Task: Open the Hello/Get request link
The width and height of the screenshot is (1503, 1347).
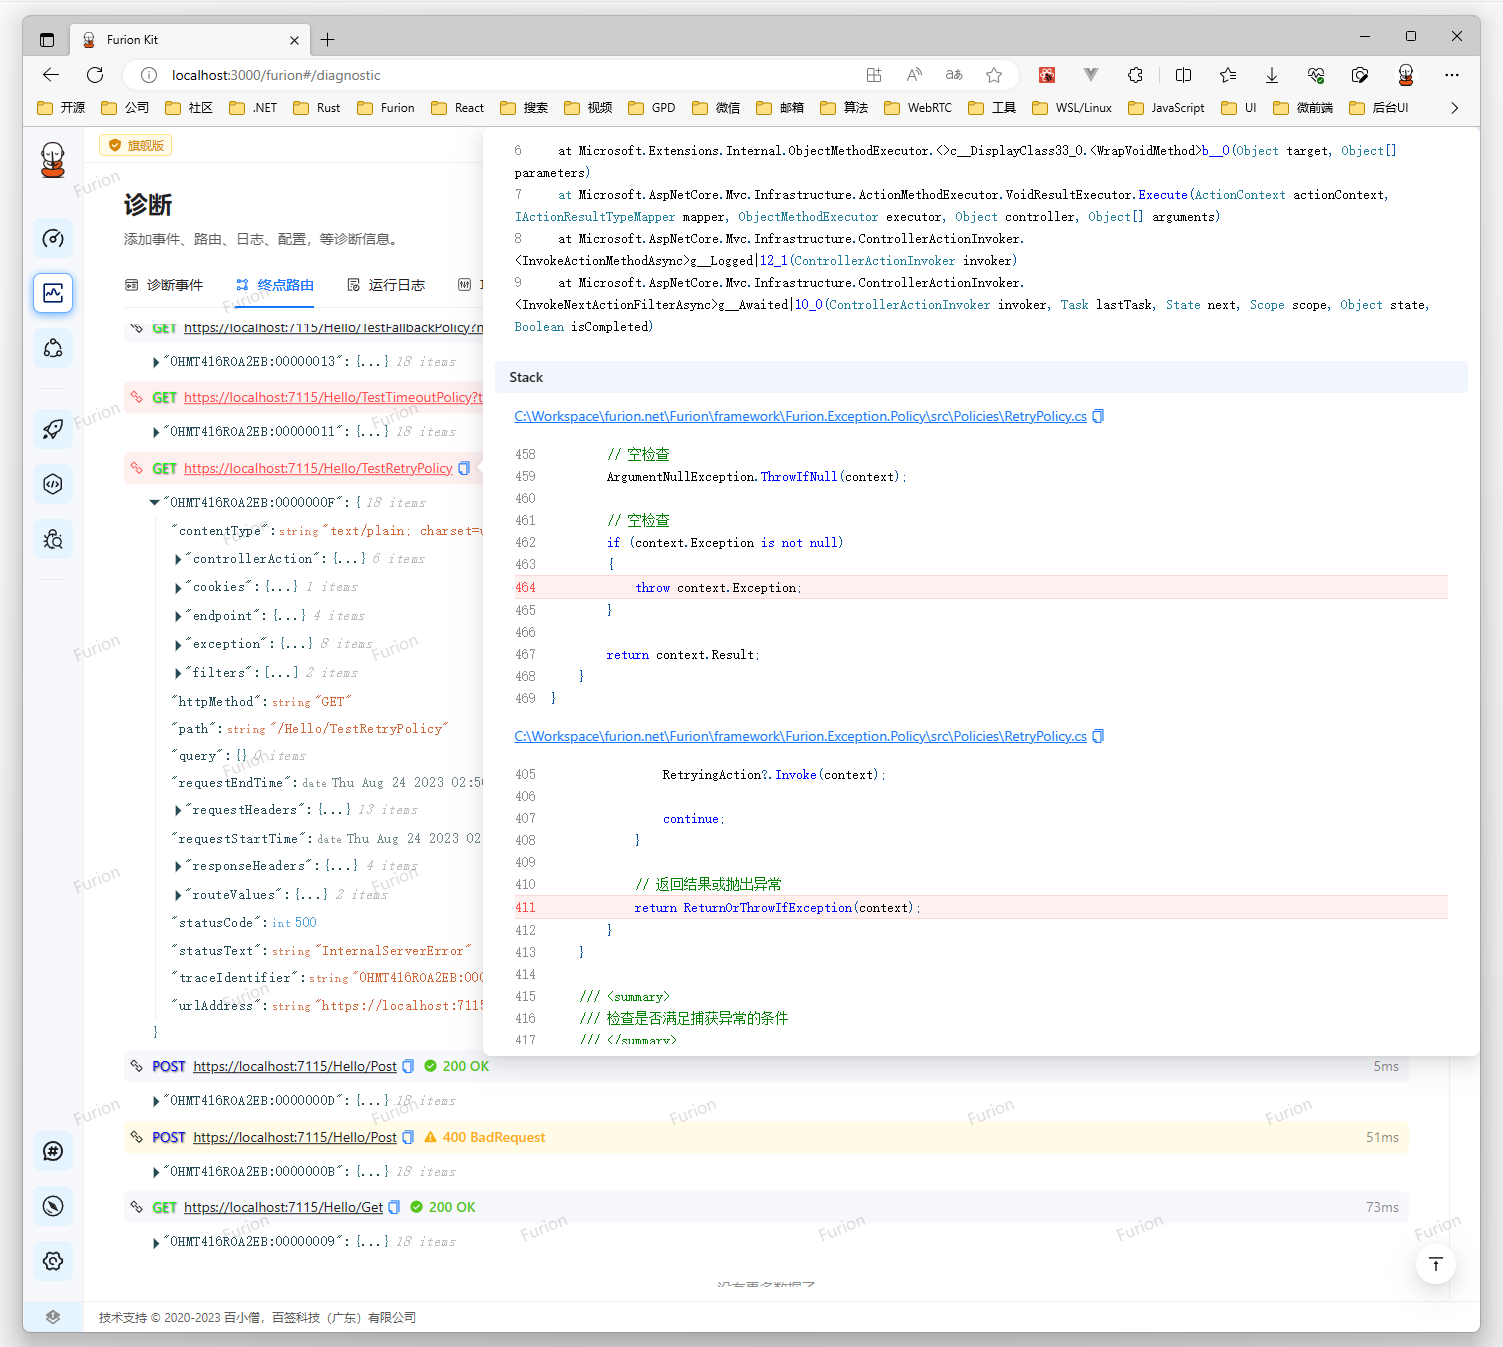Action: click(283, 1207)
